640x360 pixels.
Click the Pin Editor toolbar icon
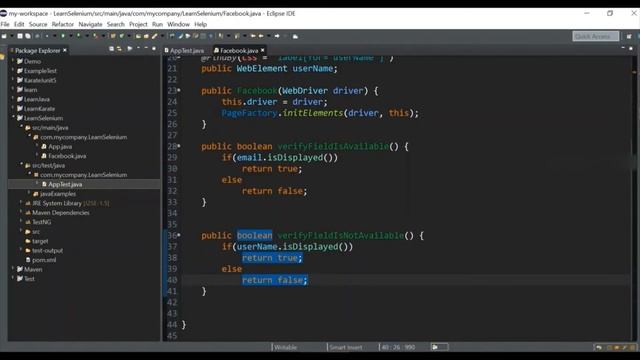coord(295,36)
